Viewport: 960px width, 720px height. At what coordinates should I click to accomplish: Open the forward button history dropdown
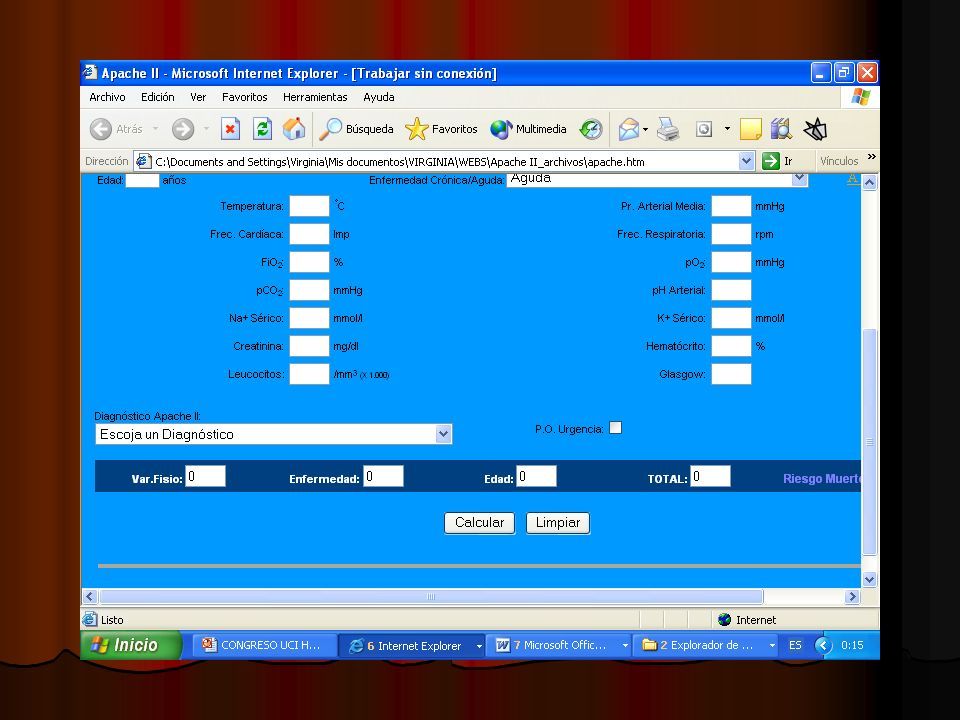(206, 129)
